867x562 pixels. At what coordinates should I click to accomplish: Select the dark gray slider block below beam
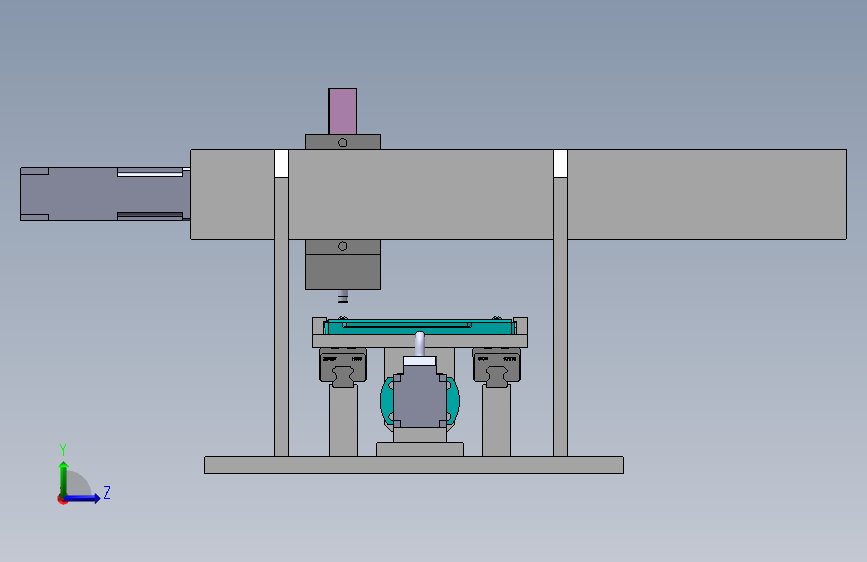(343, 272)
